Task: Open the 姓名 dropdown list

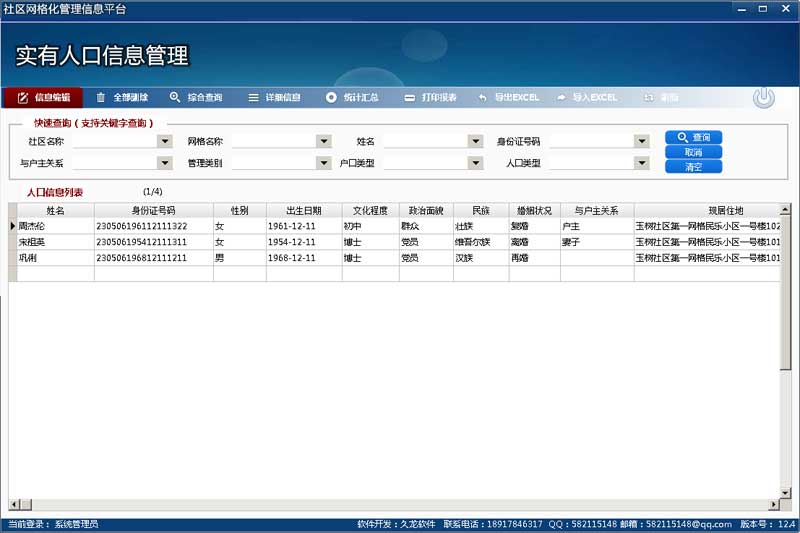Action: point(476,141)
